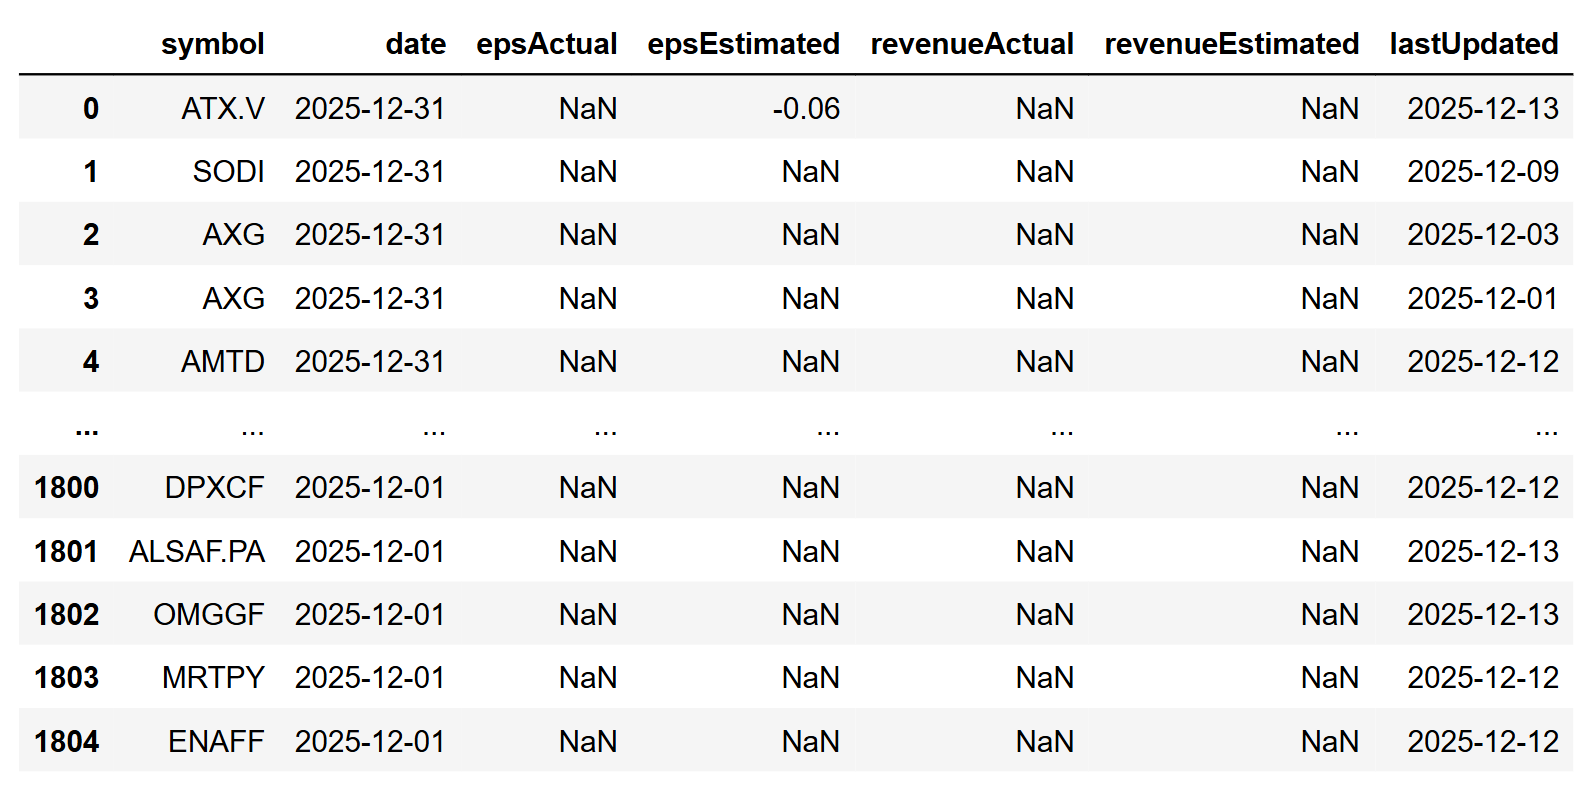Screen dimensions: 1593x796
Task: Select row index 1800
Action: [x=66, y=488]
